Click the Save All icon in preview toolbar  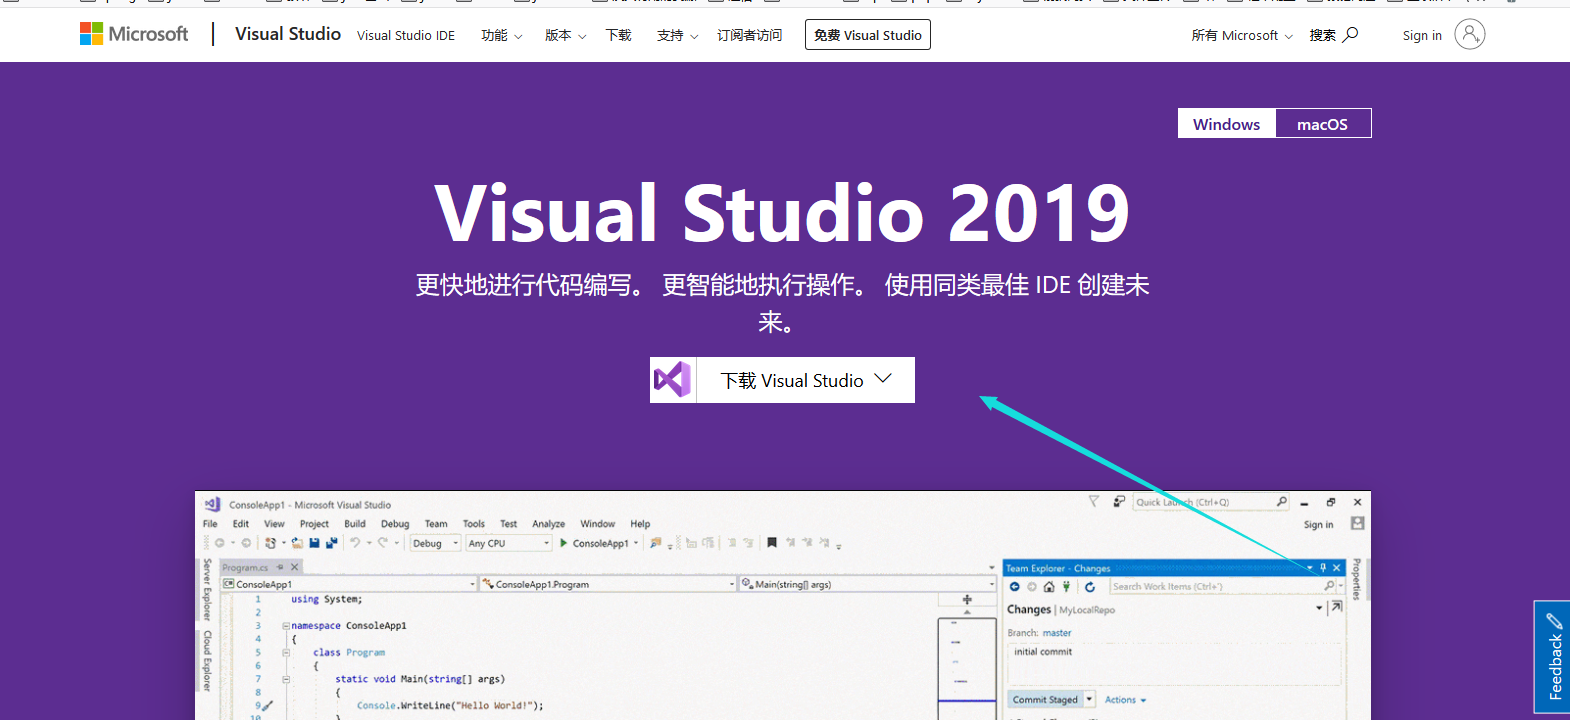point(331,543)
